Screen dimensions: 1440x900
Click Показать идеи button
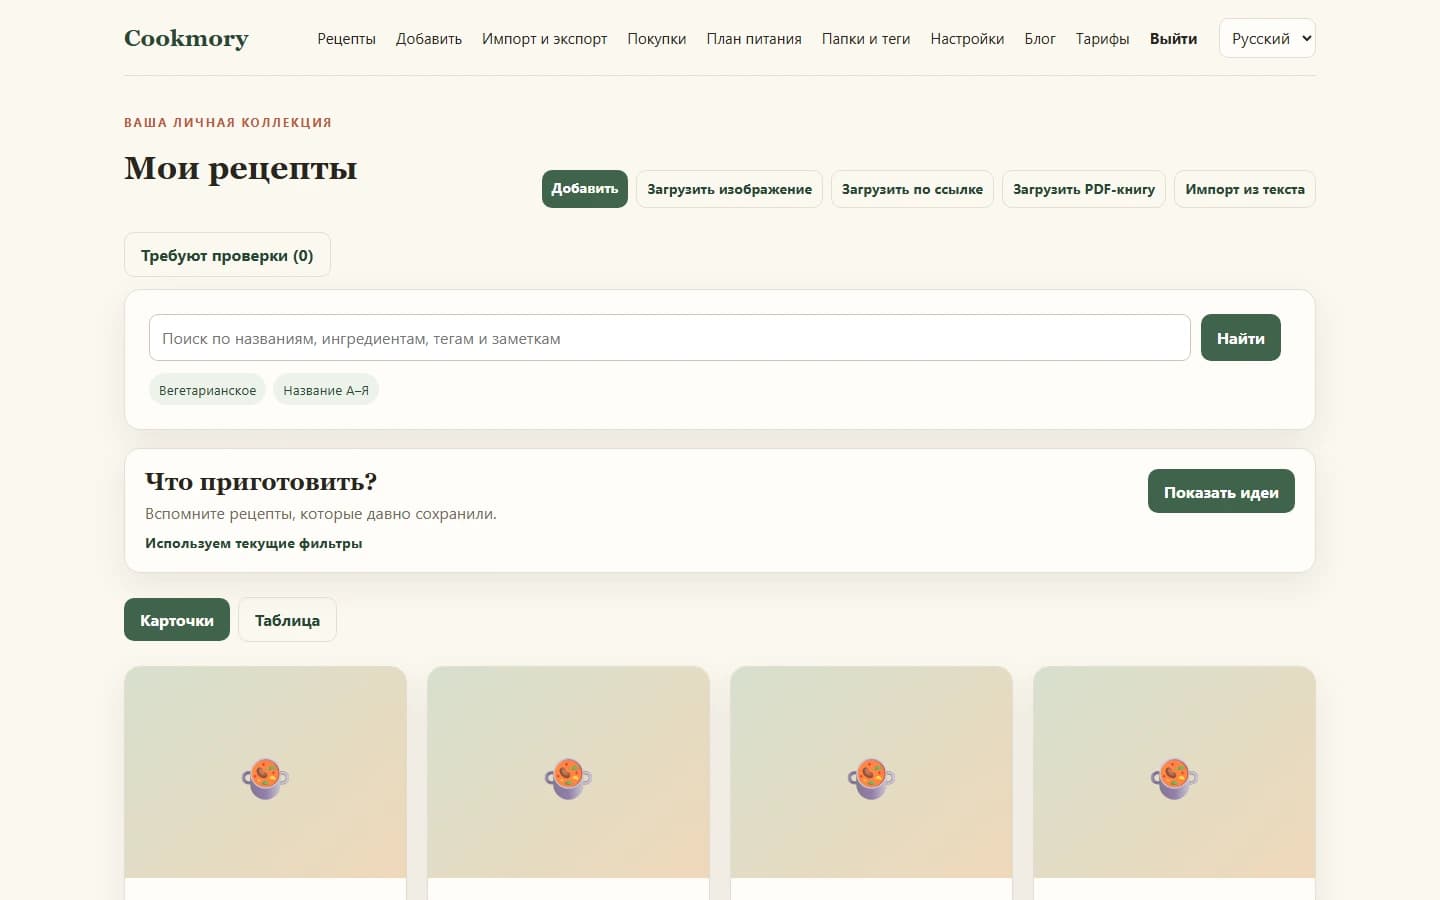[x=1221, y=491]
